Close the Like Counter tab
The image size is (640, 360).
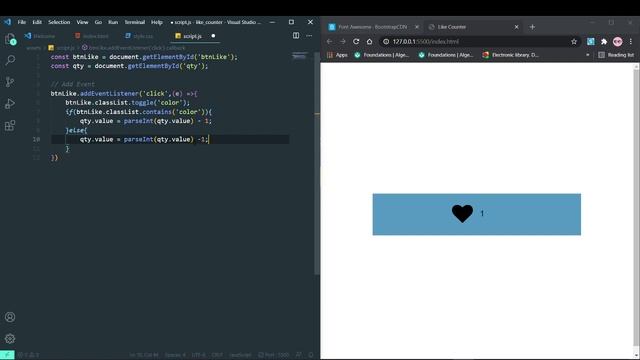click(x=516, y=27)
